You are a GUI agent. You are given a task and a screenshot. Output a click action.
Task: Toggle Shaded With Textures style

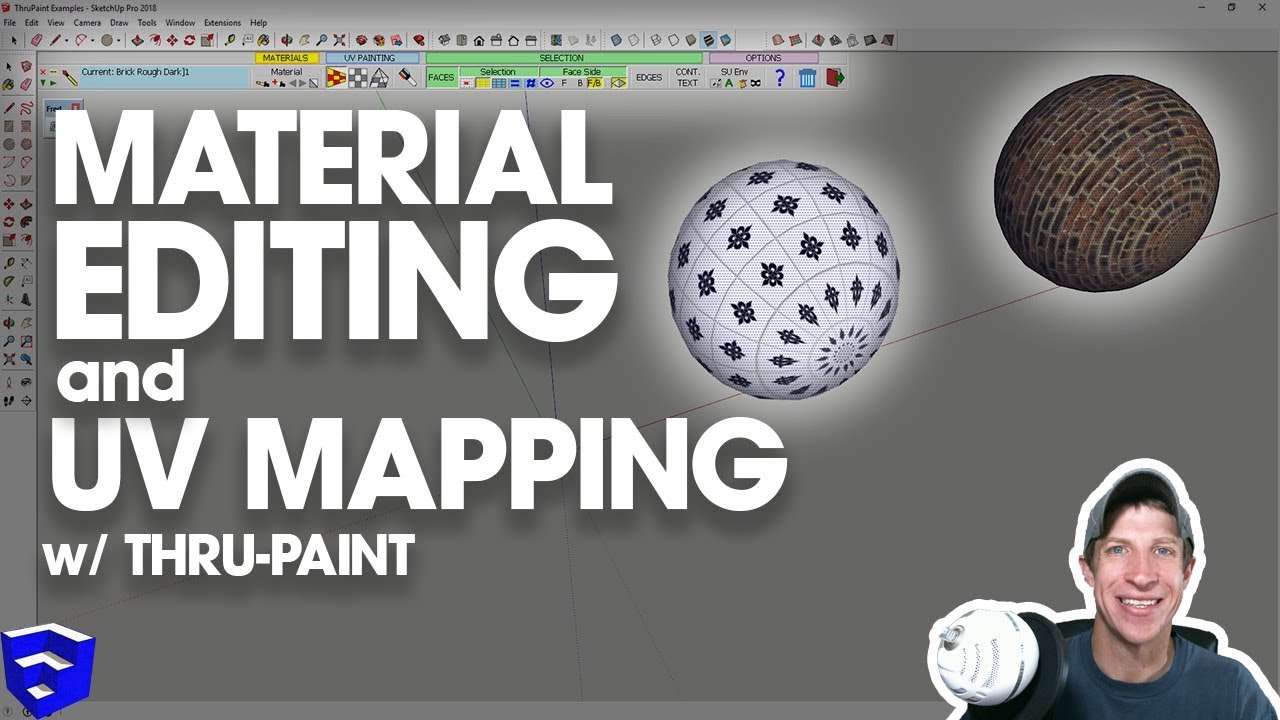(x=708, y=40)
